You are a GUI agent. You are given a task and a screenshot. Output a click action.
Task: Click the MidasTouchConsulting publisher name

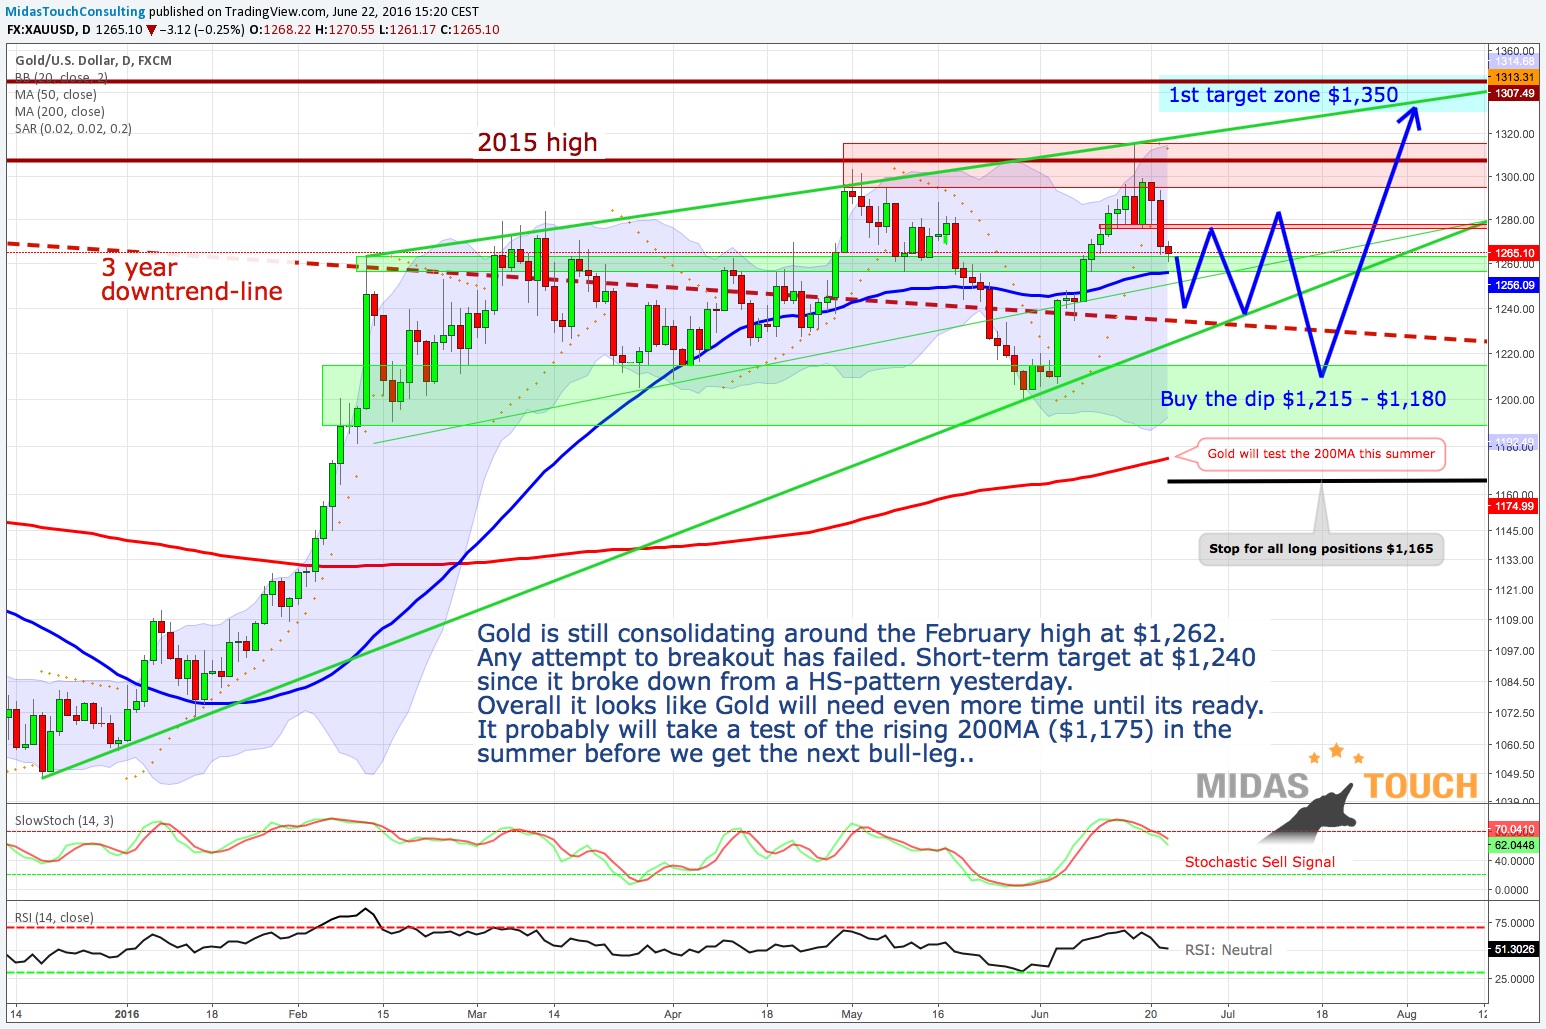pyautogui.click(x=76, y=12)
